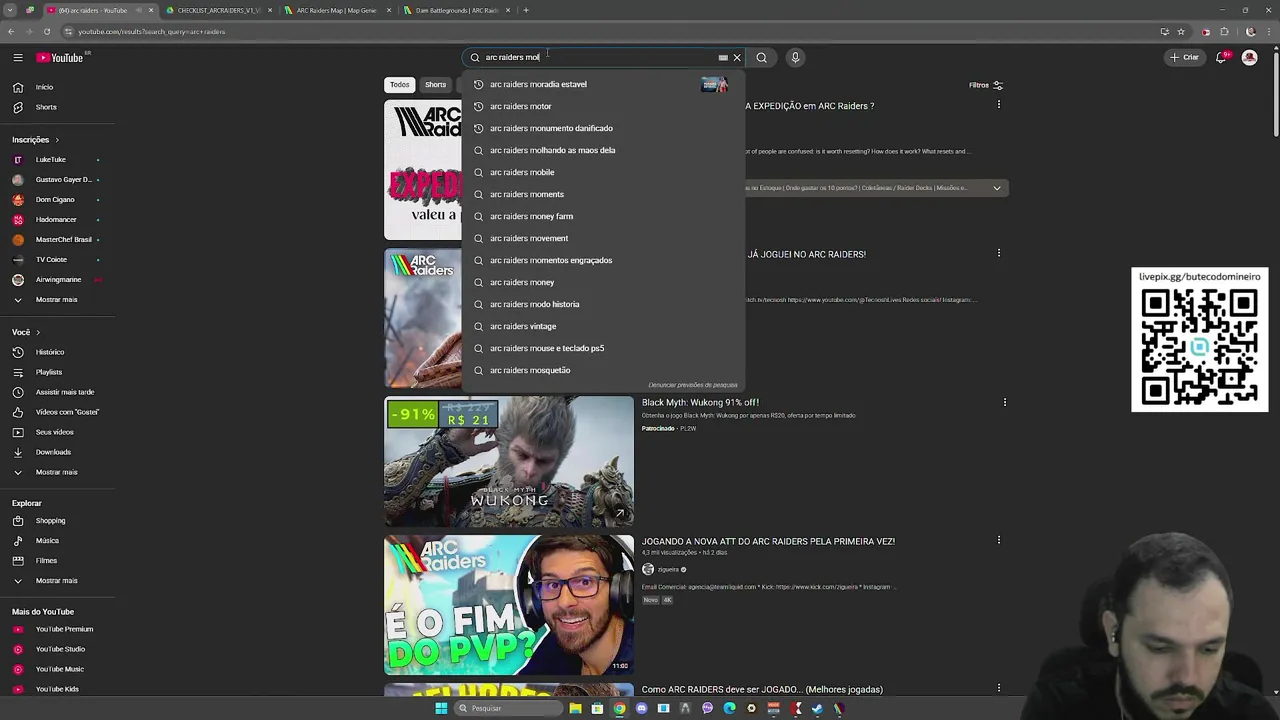The width and height of the screenshot is (1280, 720).
Task: Open the notifications bell
Action: tap(1222, 57)
